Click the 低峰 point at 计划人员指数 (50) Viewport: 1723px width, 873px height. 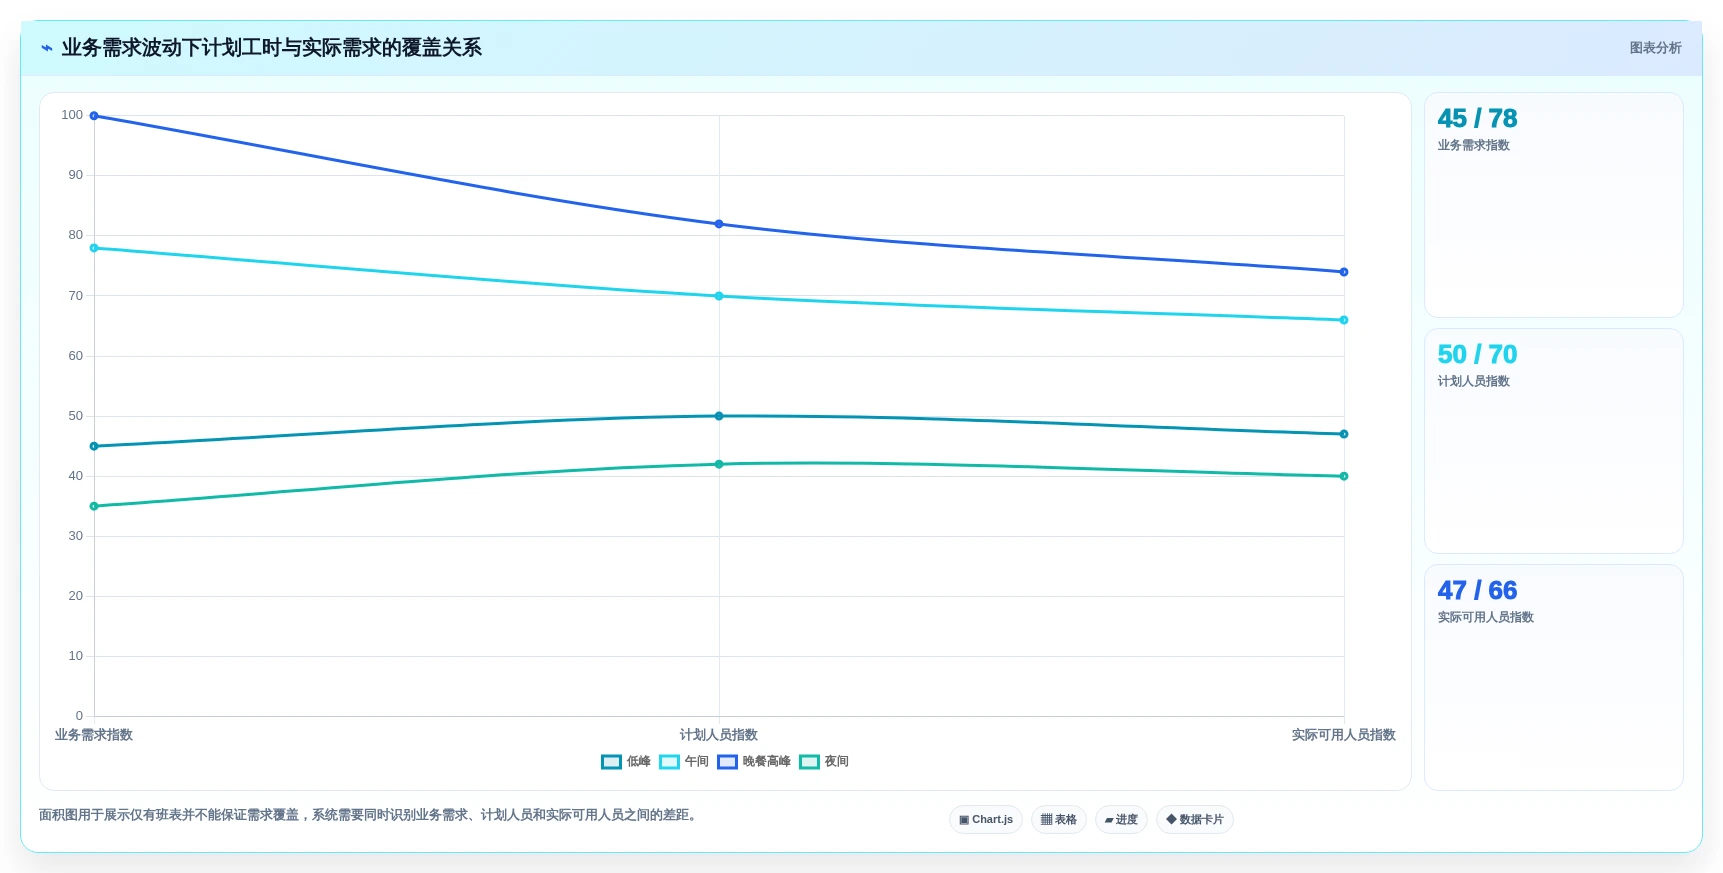click(719, 416)
